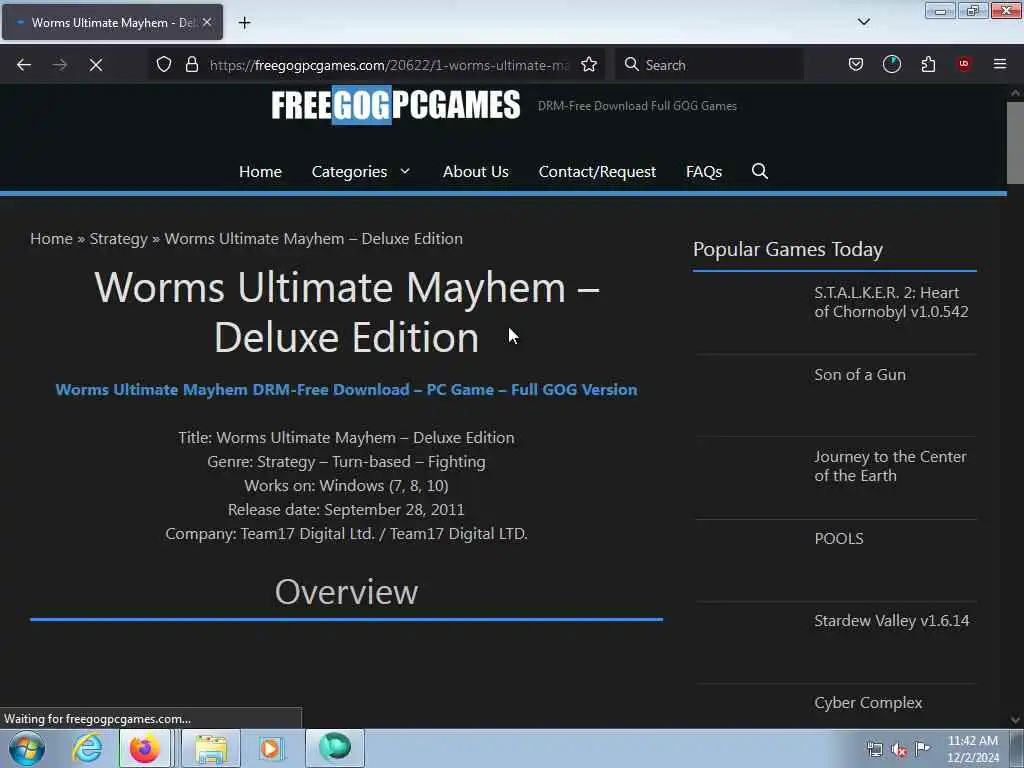Click the taskbar clock 11:42 AM
The height and width of the screenshot is (768, 1024).
(x=972, y=741)
